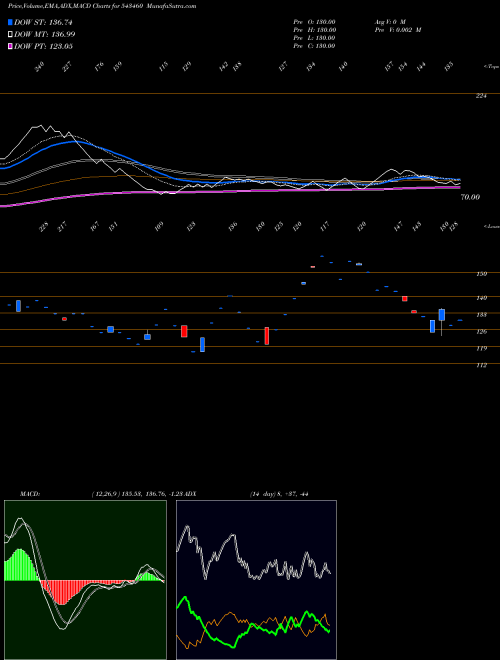
Task: Click the peak of the white price line
Action: click(40, 125)
